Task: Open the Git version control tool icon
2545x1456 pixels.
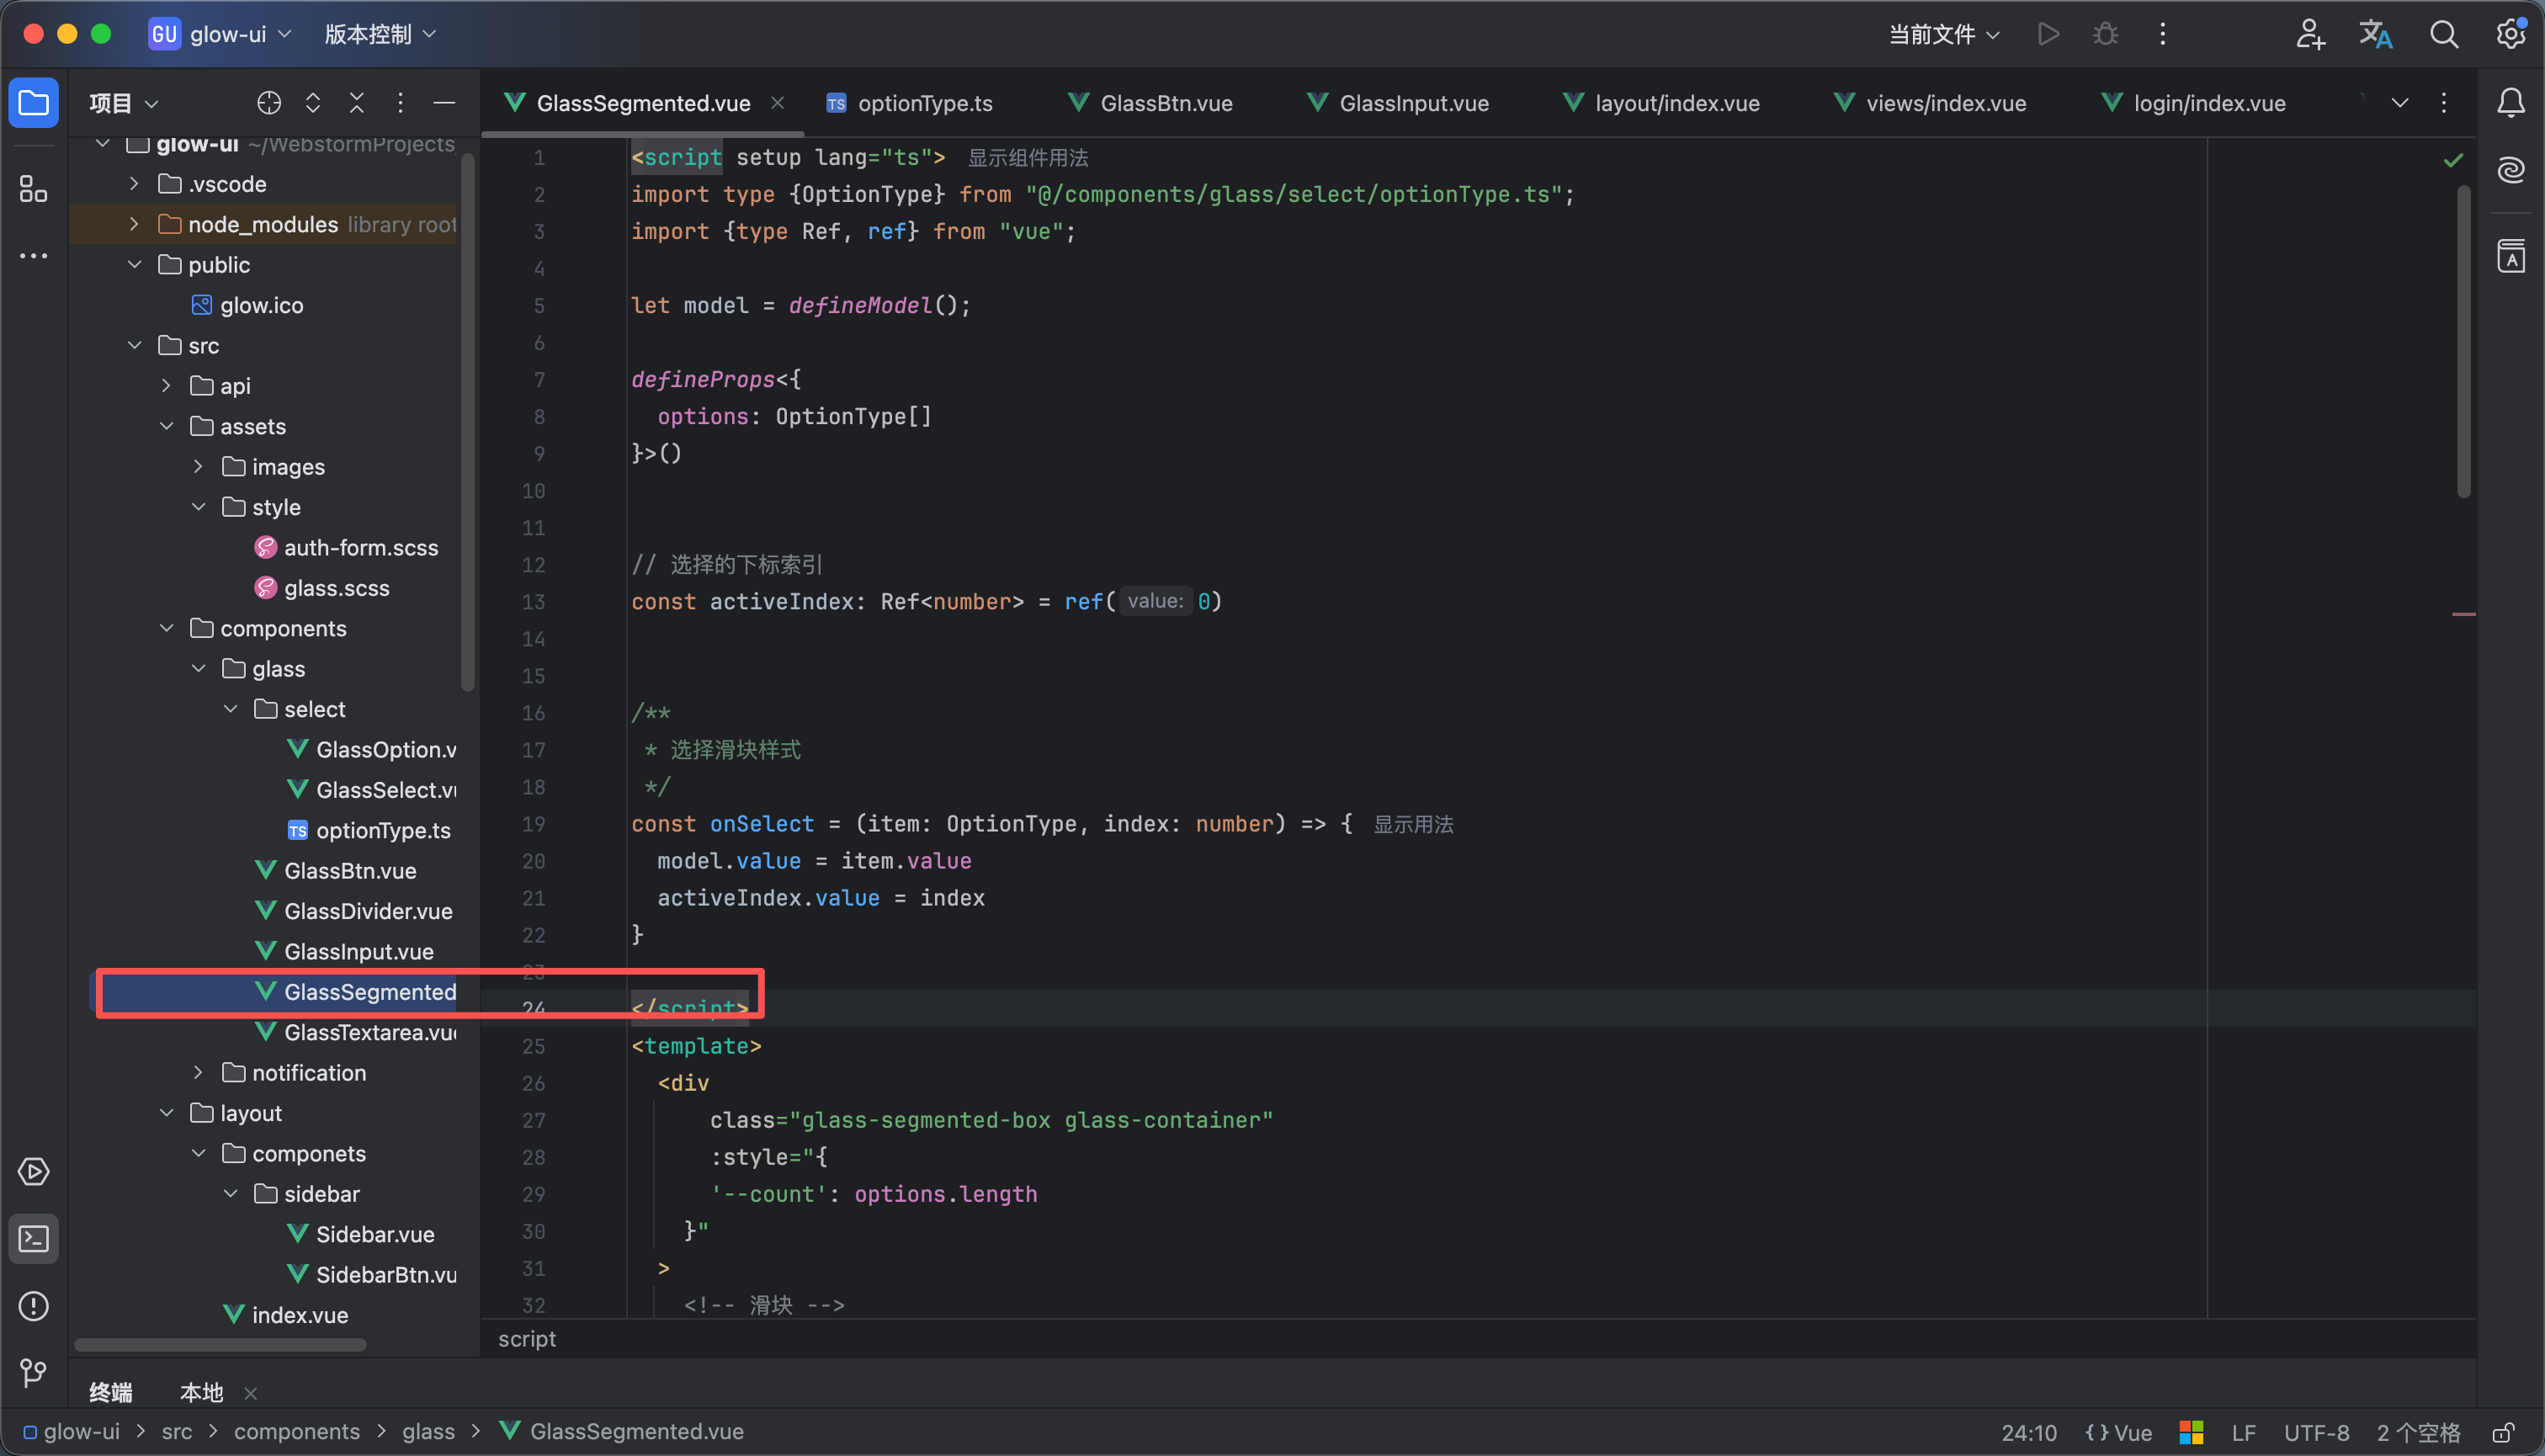Action: (x=34, y=1372)
